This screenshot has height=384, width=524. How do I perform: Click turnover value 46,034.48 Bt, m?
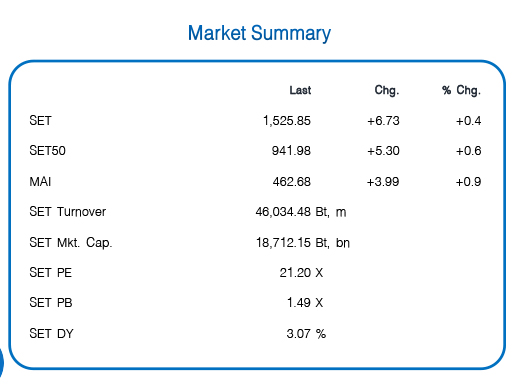[301, 212]
